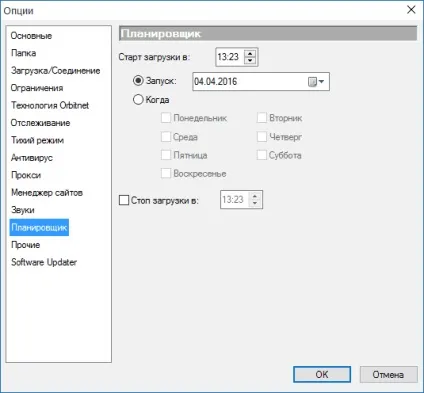Open the calendar dropdown for start date
The height and width of the screenshot is (393, 424).
(x=316, y=82)
